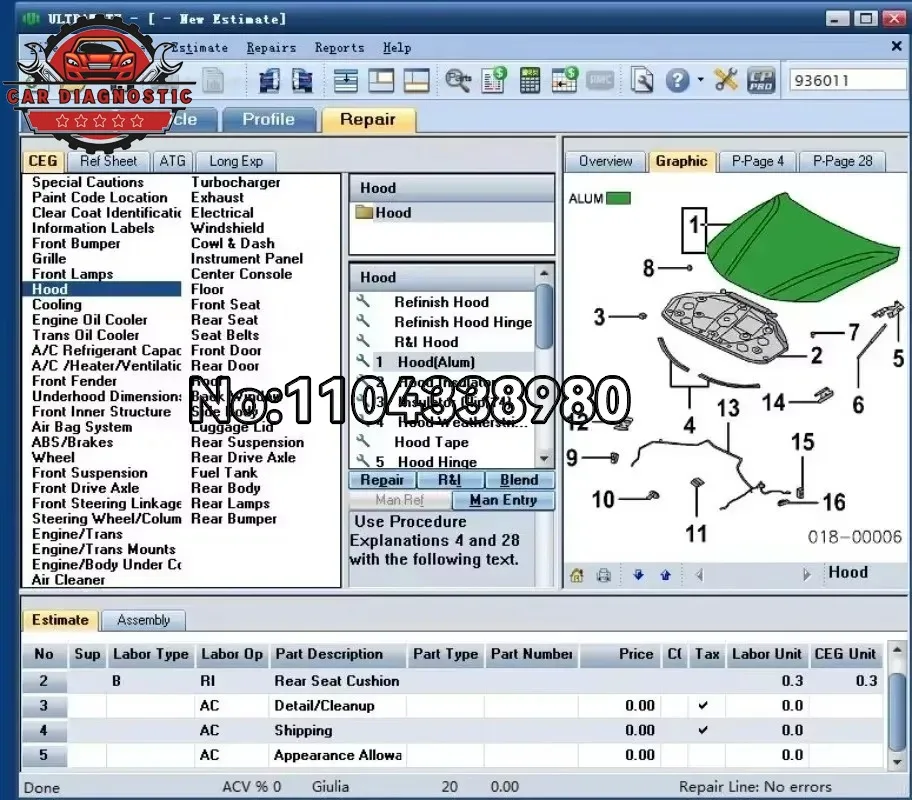This screenshot has height=800, width=912.
Task: Click the CP PRO toolbar icon
Action: point(761,80)
